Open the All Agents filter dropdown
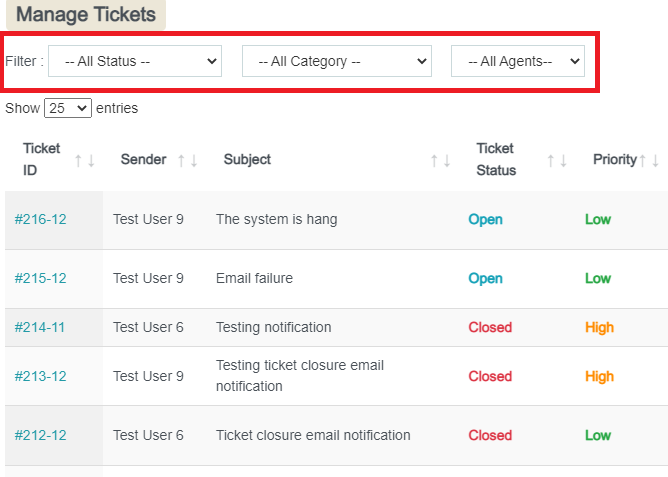Viewport: 668px width, 477px height. pyautogui.click(x=517, y=61)
